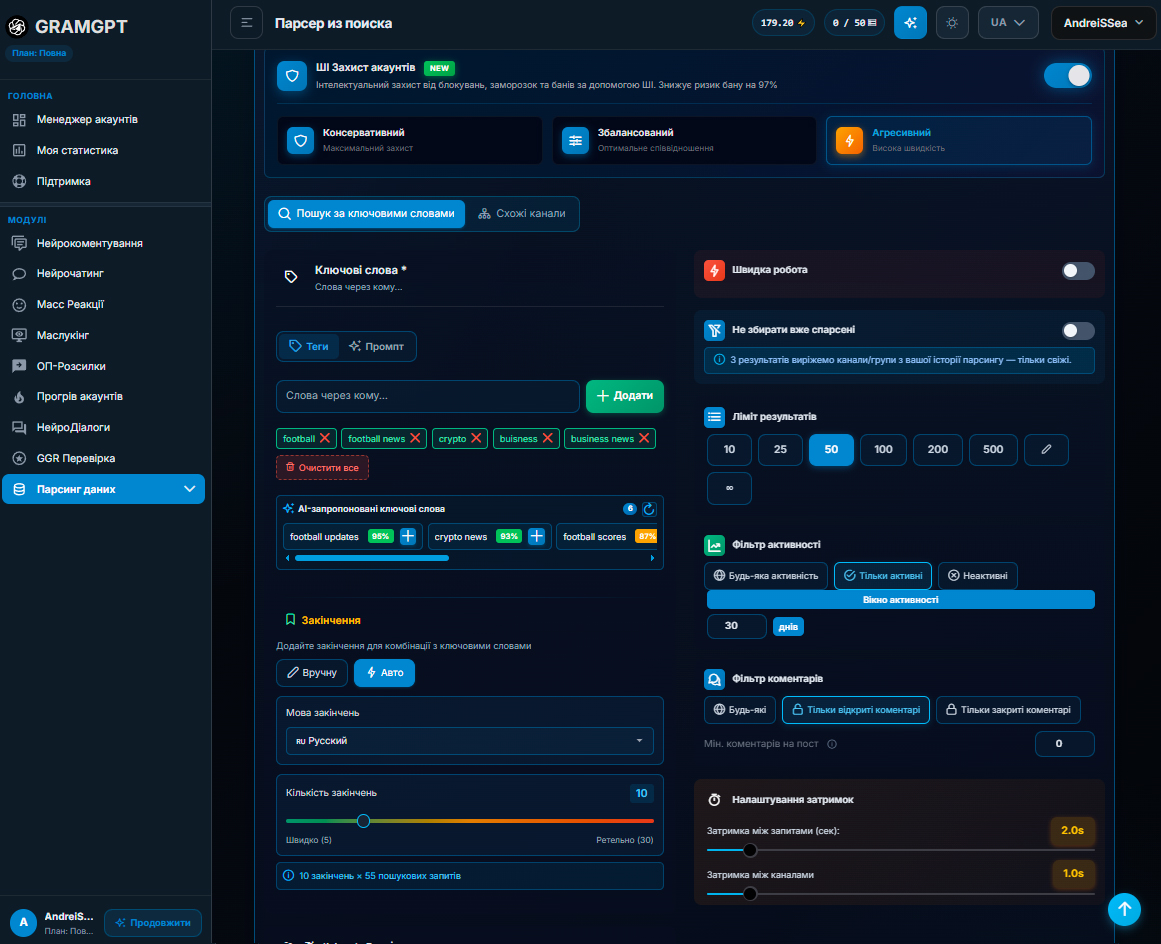Click the Продовжити button
This screenshot has width=1161, height=944.
[x=153, y=923]
